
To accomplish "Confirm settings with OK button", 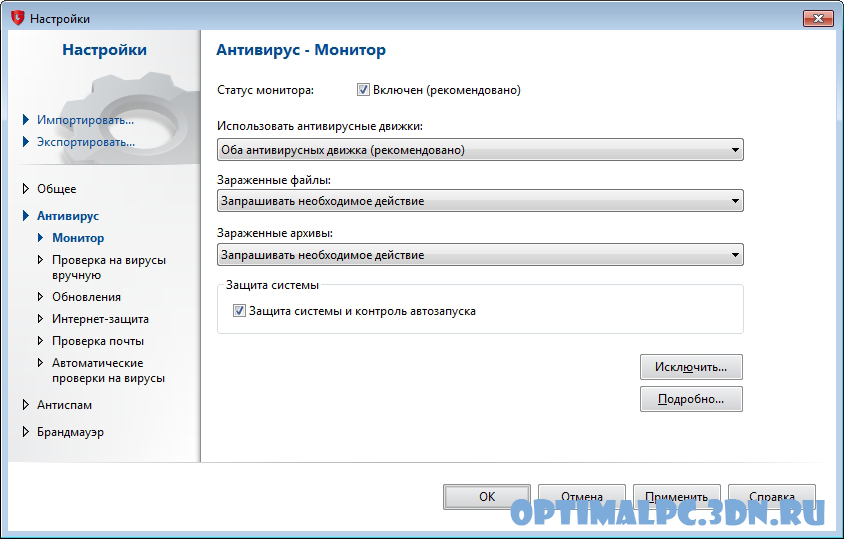I will (x=487, y=496).
